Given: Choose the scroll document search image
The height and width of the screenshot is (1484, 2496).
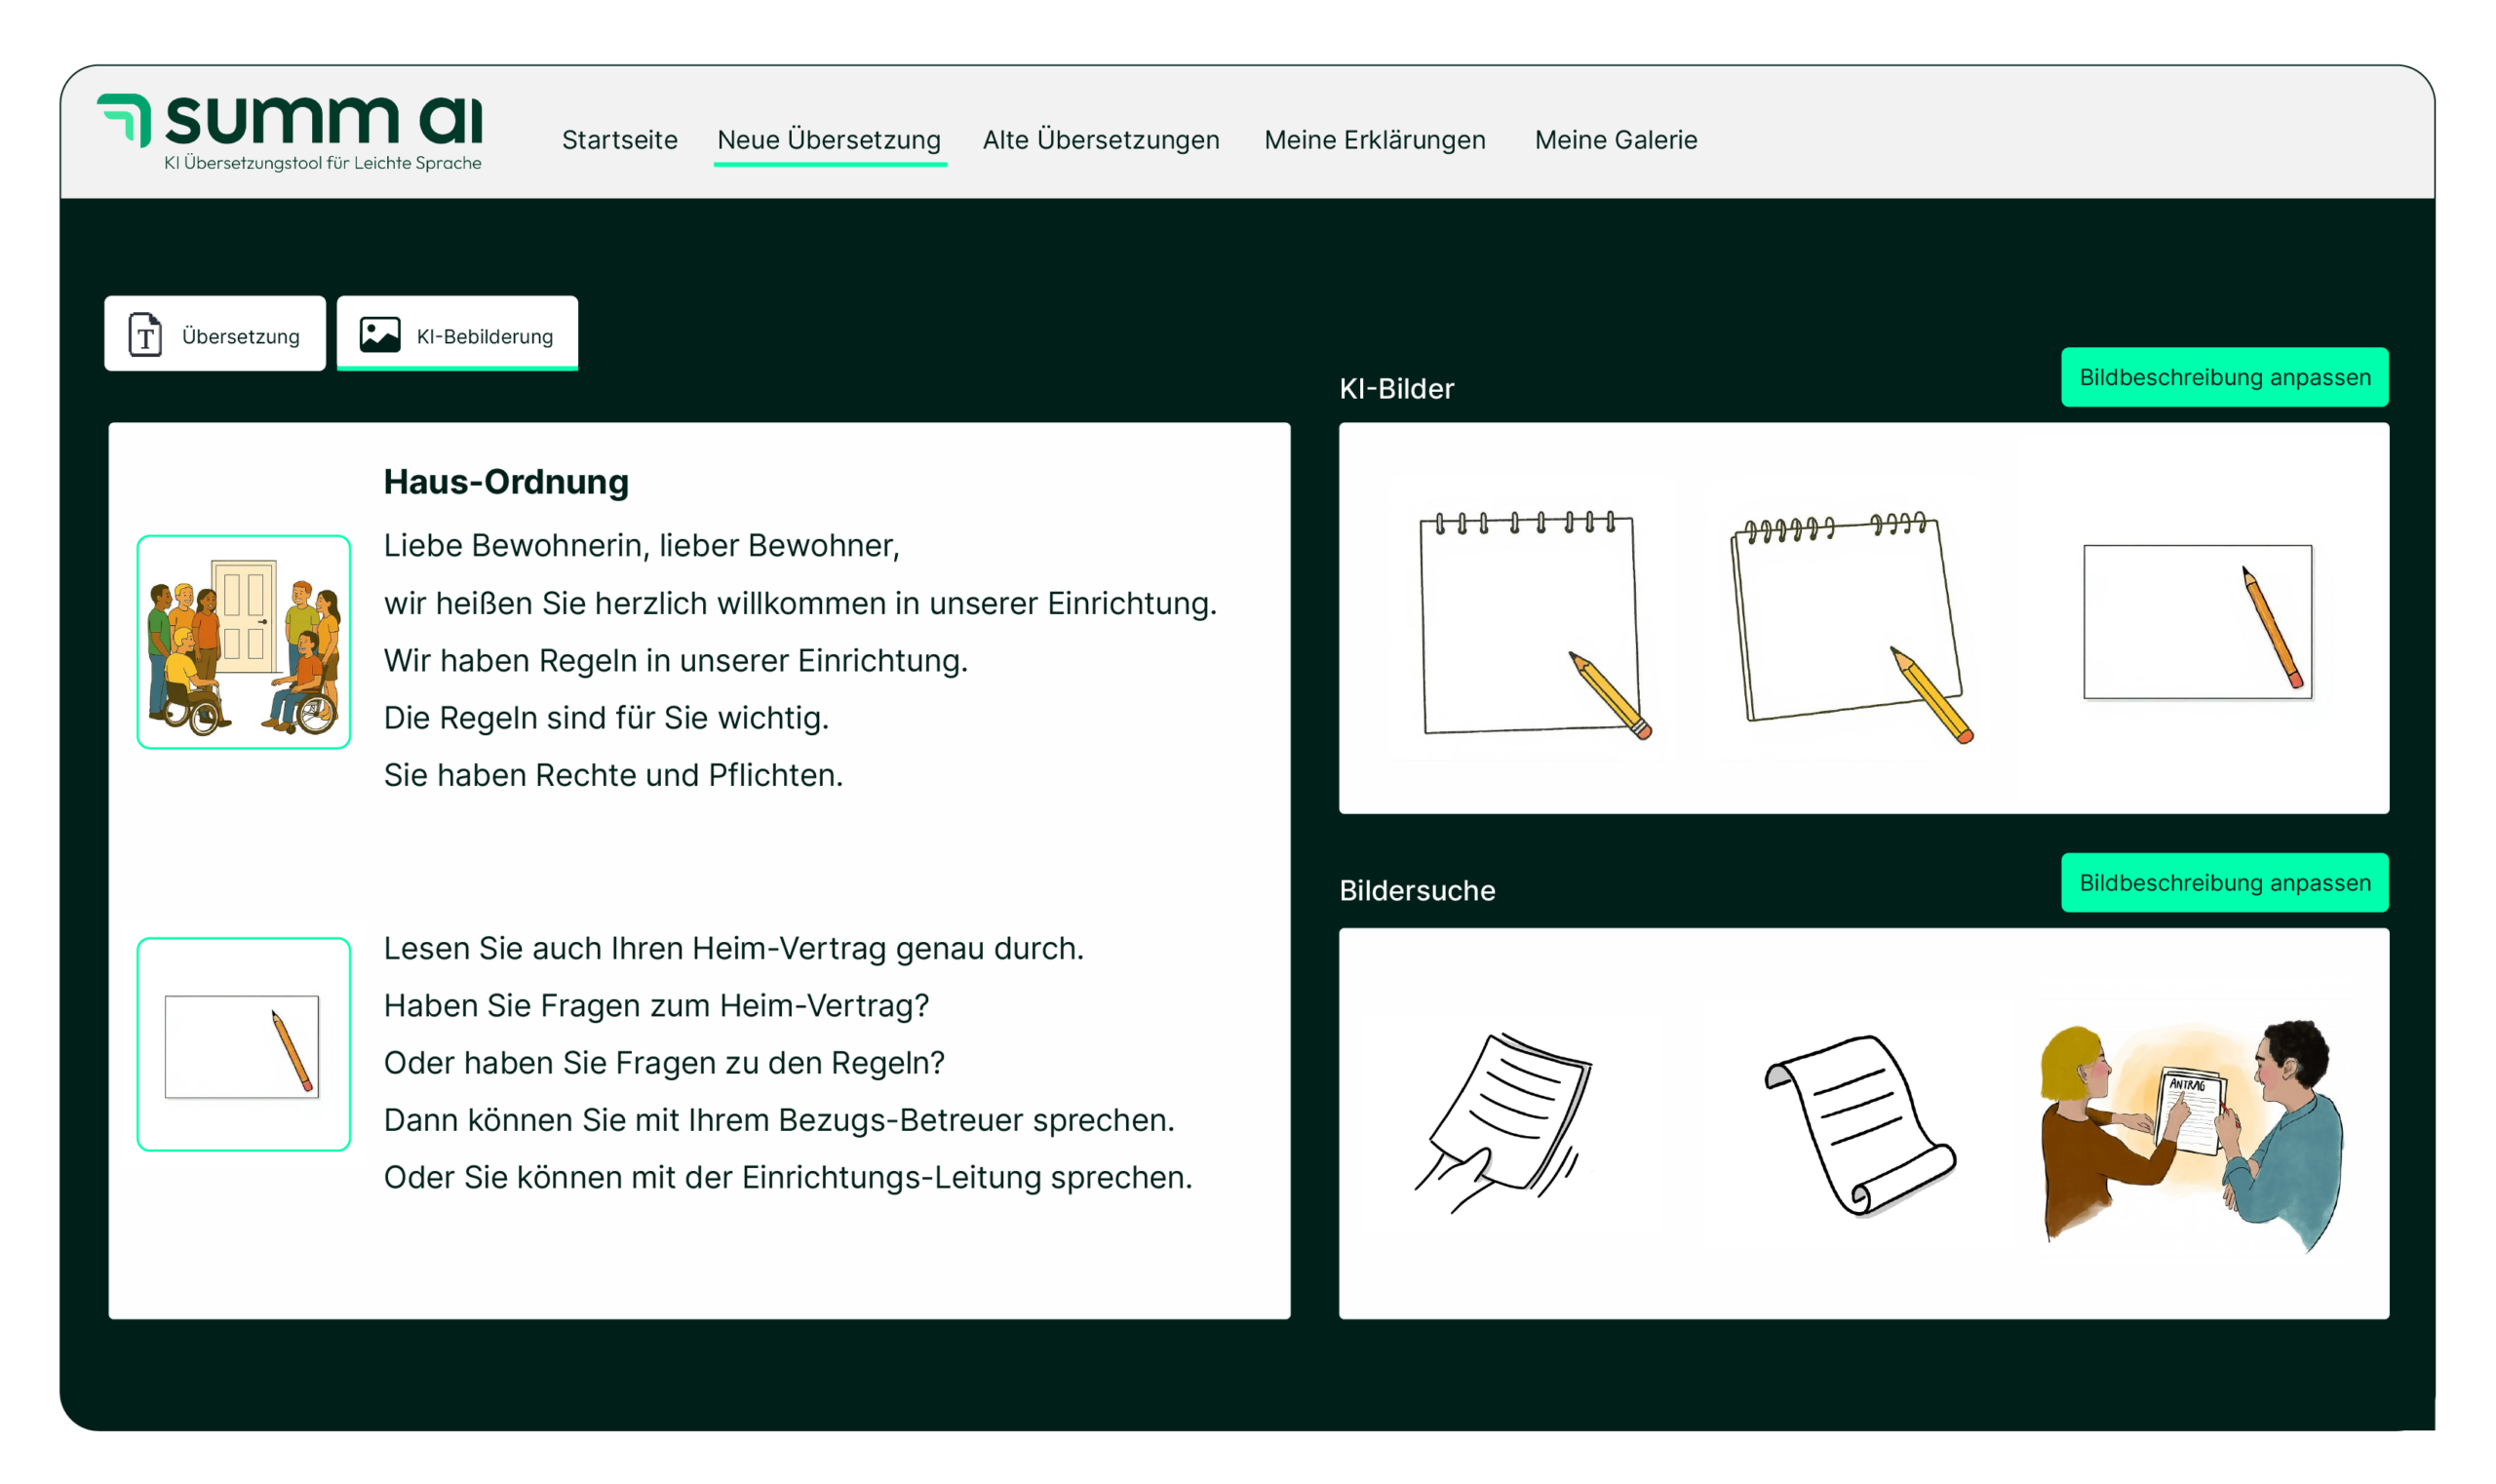Looking at the screenshot, I should [x=1858, y=1124].
